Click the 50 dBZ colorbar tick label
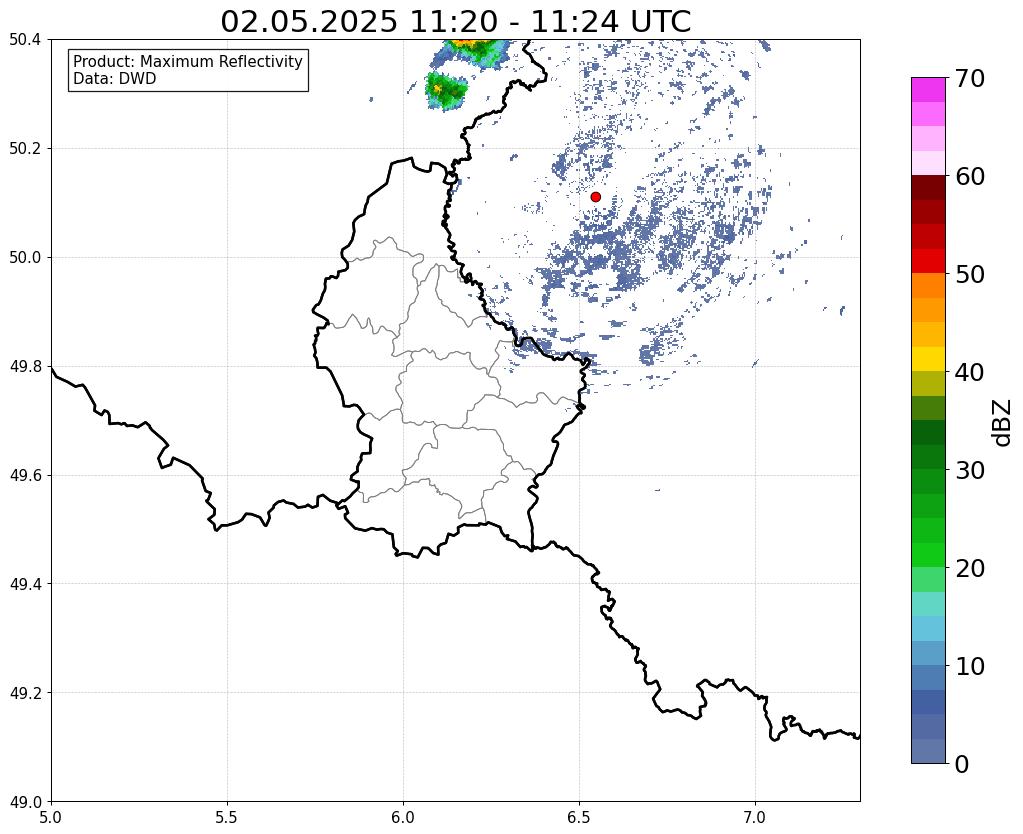The width and height of the screenshot is (1023, 834). 970,274
